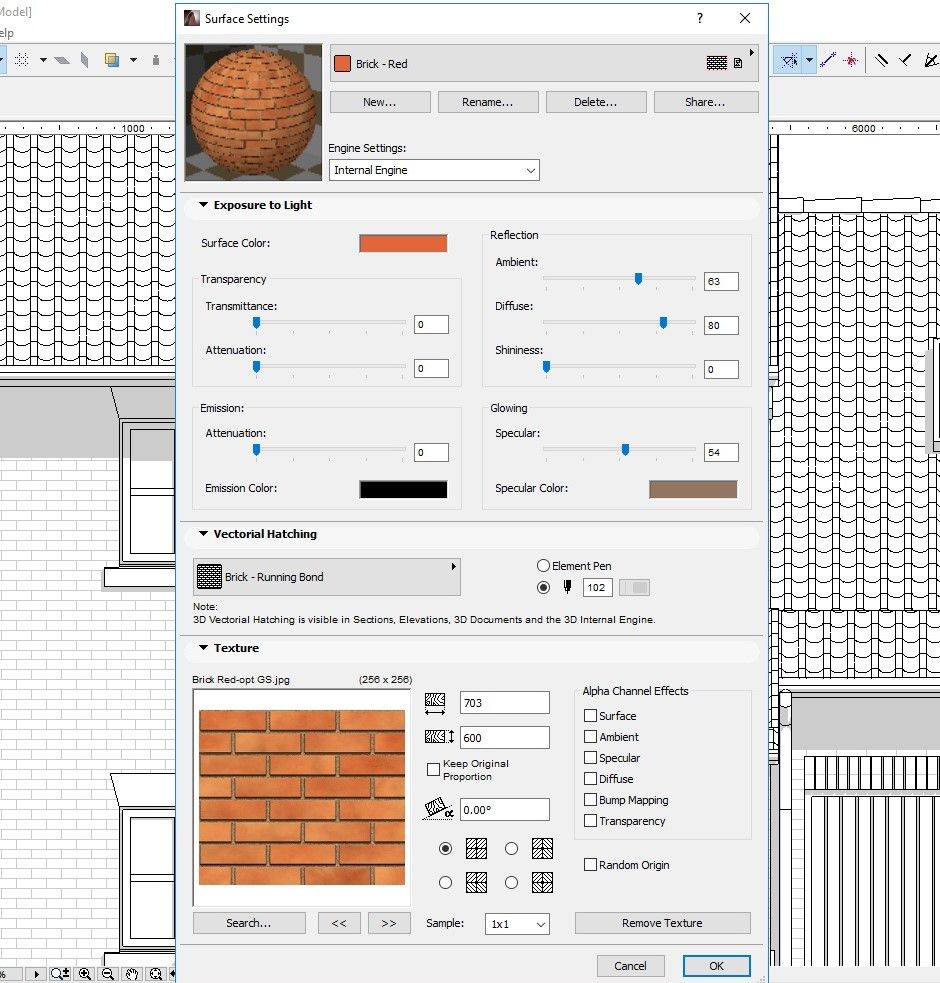Enable the Random Origin checkbox
This screenshot has width=940, height=983.
(590, 865)
